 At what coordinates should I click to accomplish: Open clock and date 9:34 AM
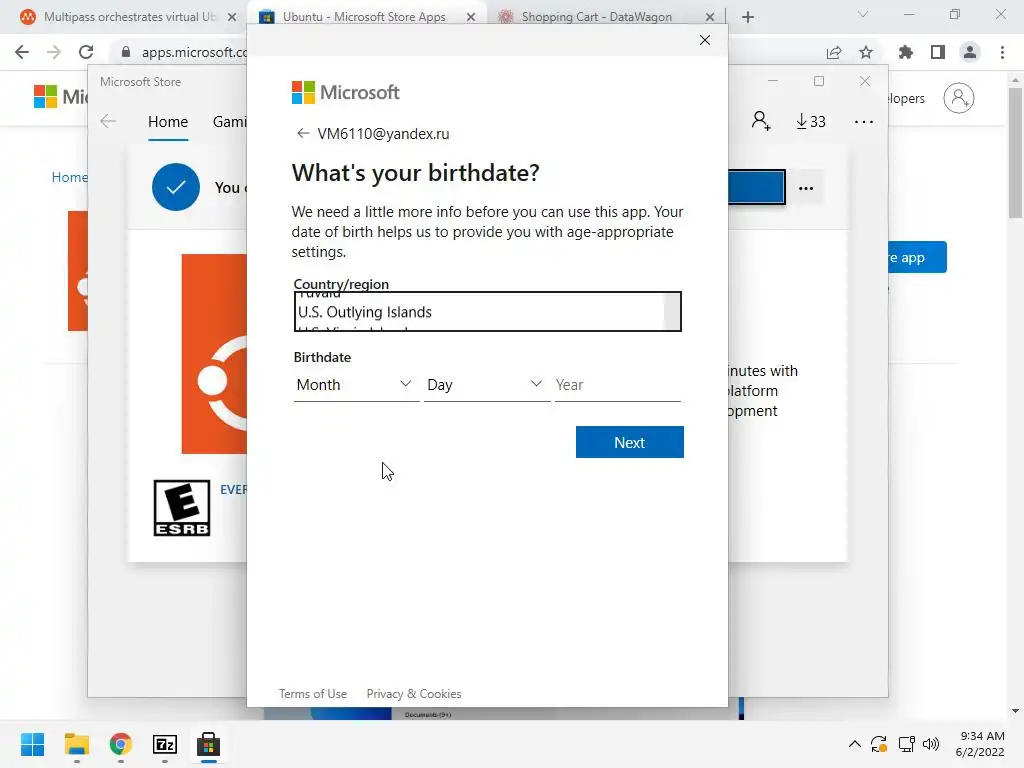click(980, 744)
